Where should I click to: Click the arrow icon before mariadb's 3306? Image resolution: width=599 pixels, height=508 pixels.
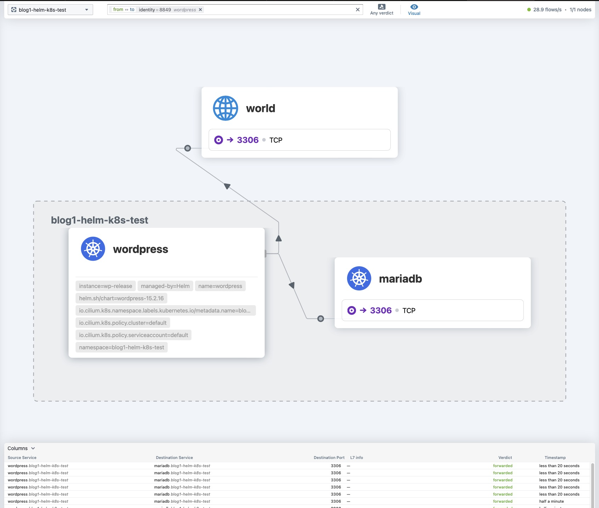tap(363, 311)
